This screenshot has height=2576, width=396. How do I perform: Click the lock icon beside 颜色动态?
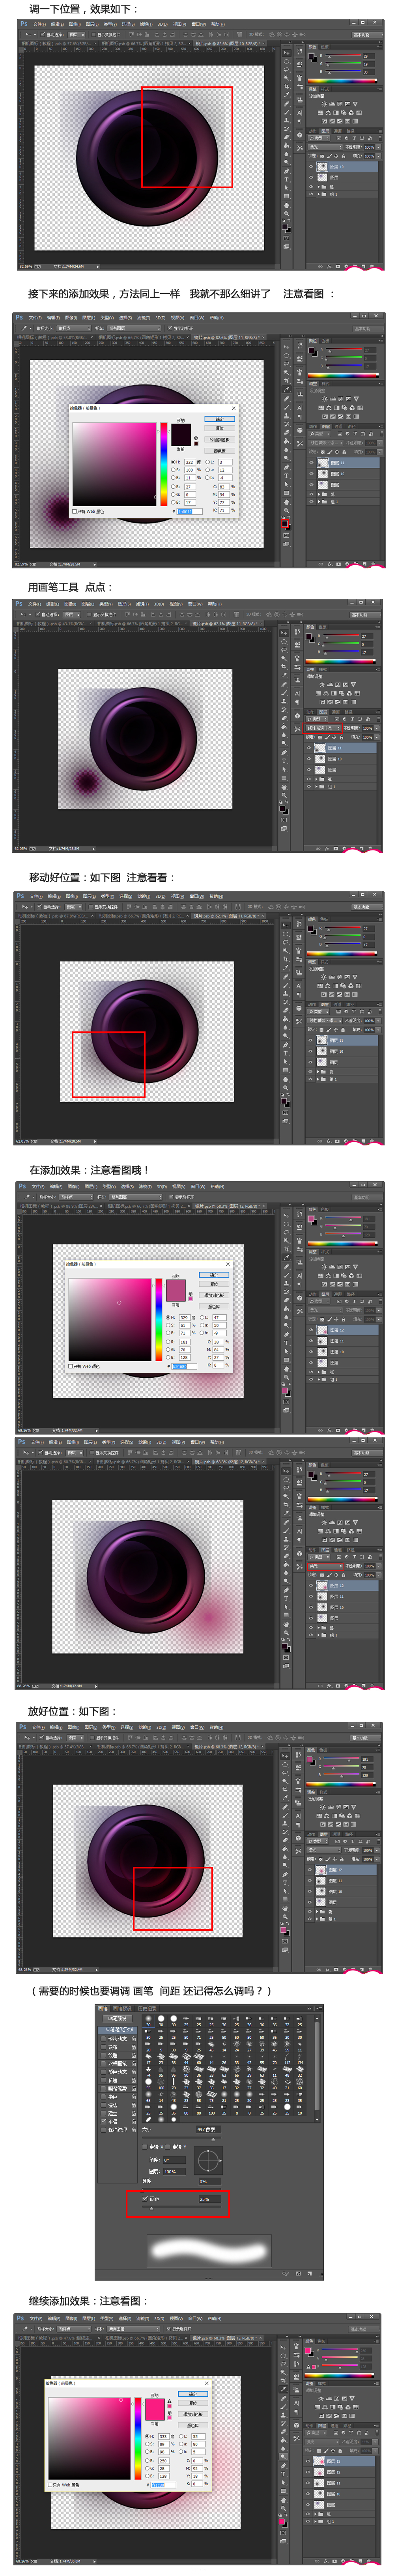134,2071
